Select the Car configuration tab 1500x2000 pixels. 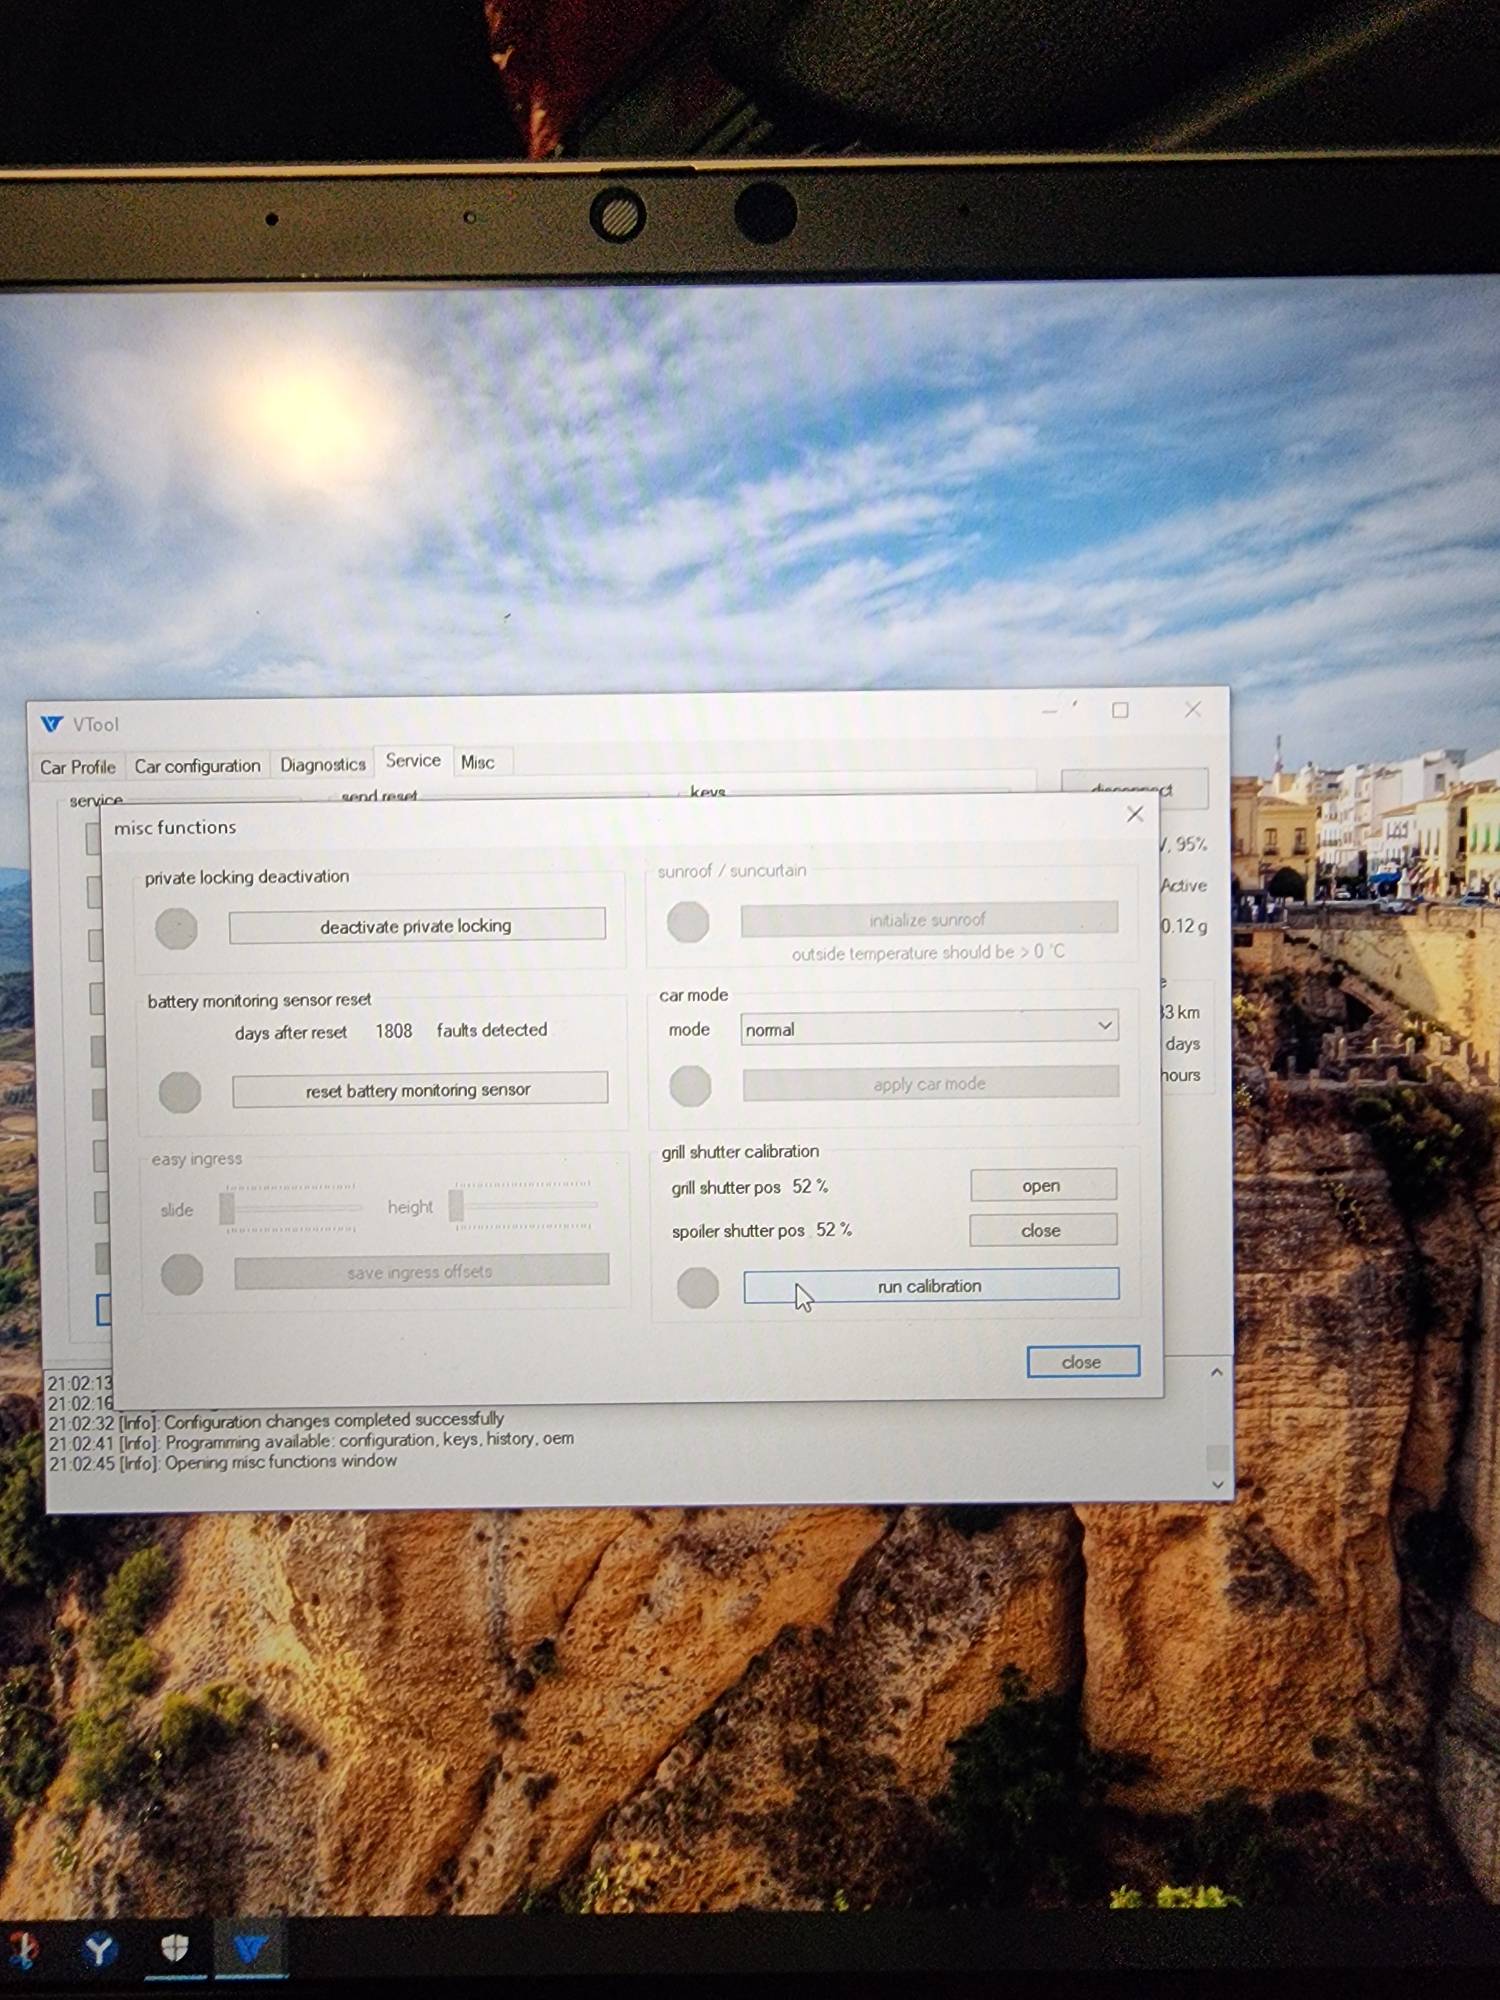197,766
